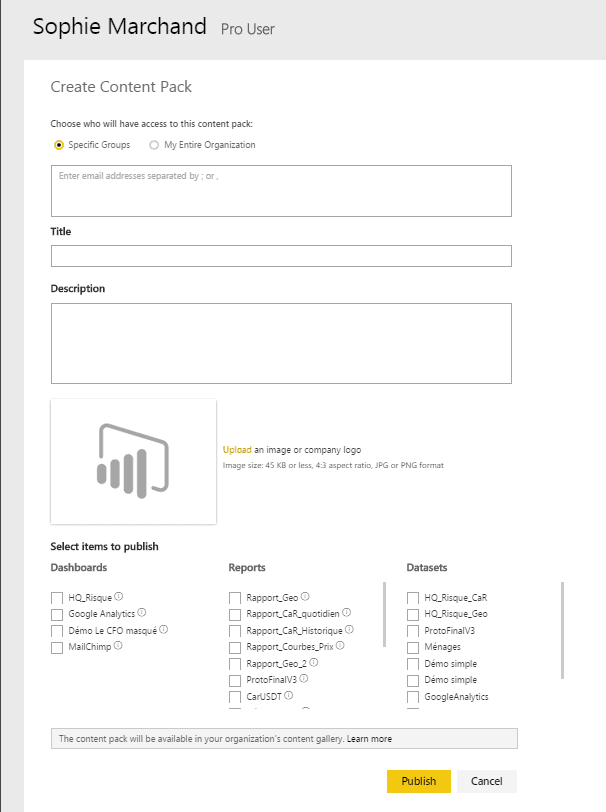The width and height of the screenshot is (606, 812).
Task: Click info icon next to Rapport_CaR_quotidien
Action: tap(349, 613)
